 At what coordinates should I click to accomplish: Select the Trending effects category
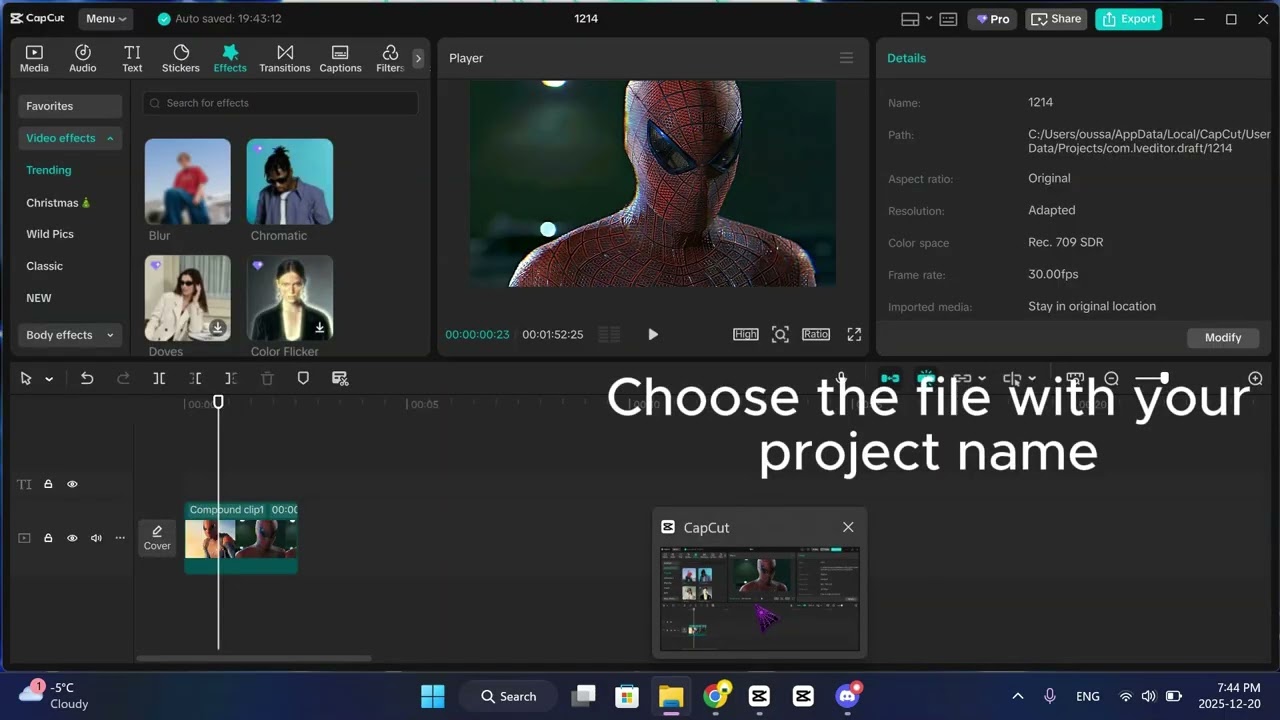(x=49, y=170)
